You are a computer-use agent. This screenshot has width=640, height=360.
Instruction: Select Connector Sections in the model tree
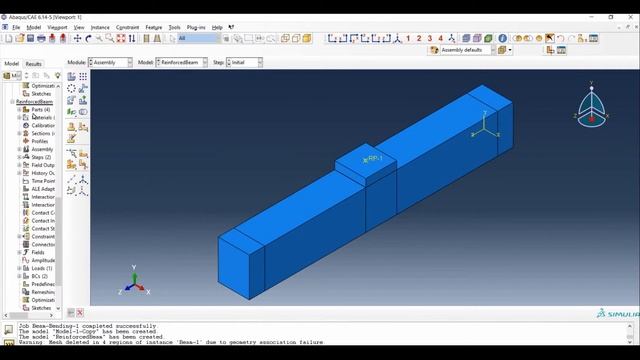point(43,244)
